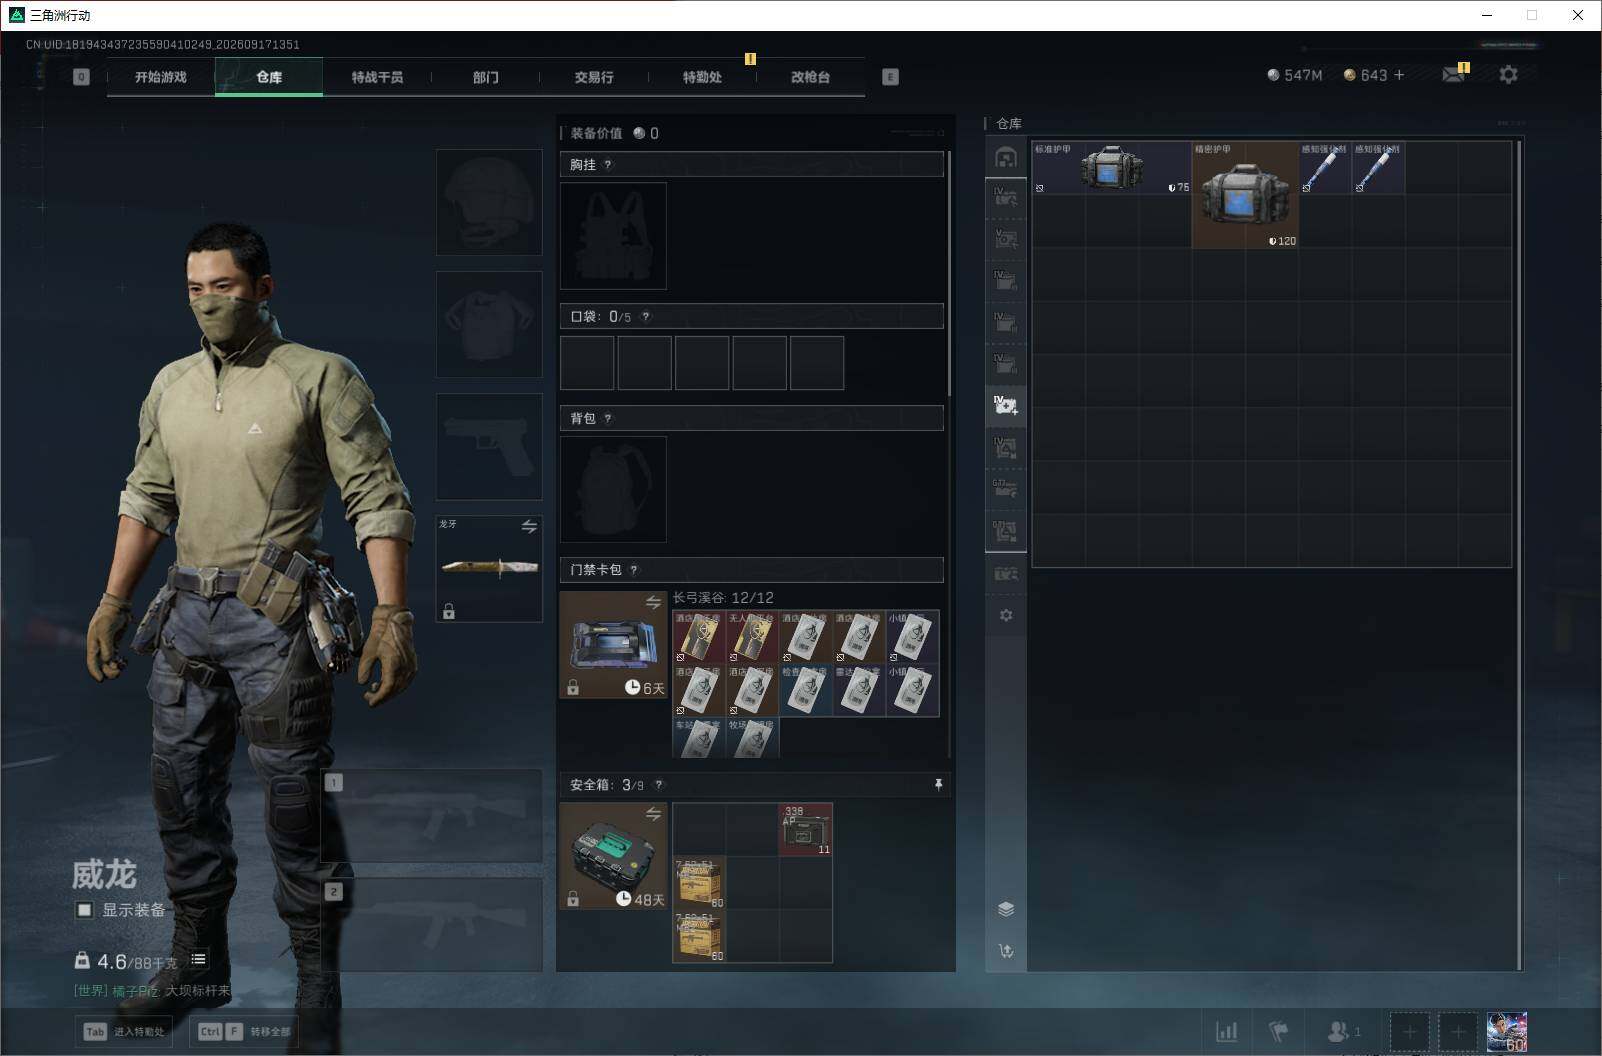
Task: Switch to the 改枪台 tab
Action: click(x=810, y=77)
